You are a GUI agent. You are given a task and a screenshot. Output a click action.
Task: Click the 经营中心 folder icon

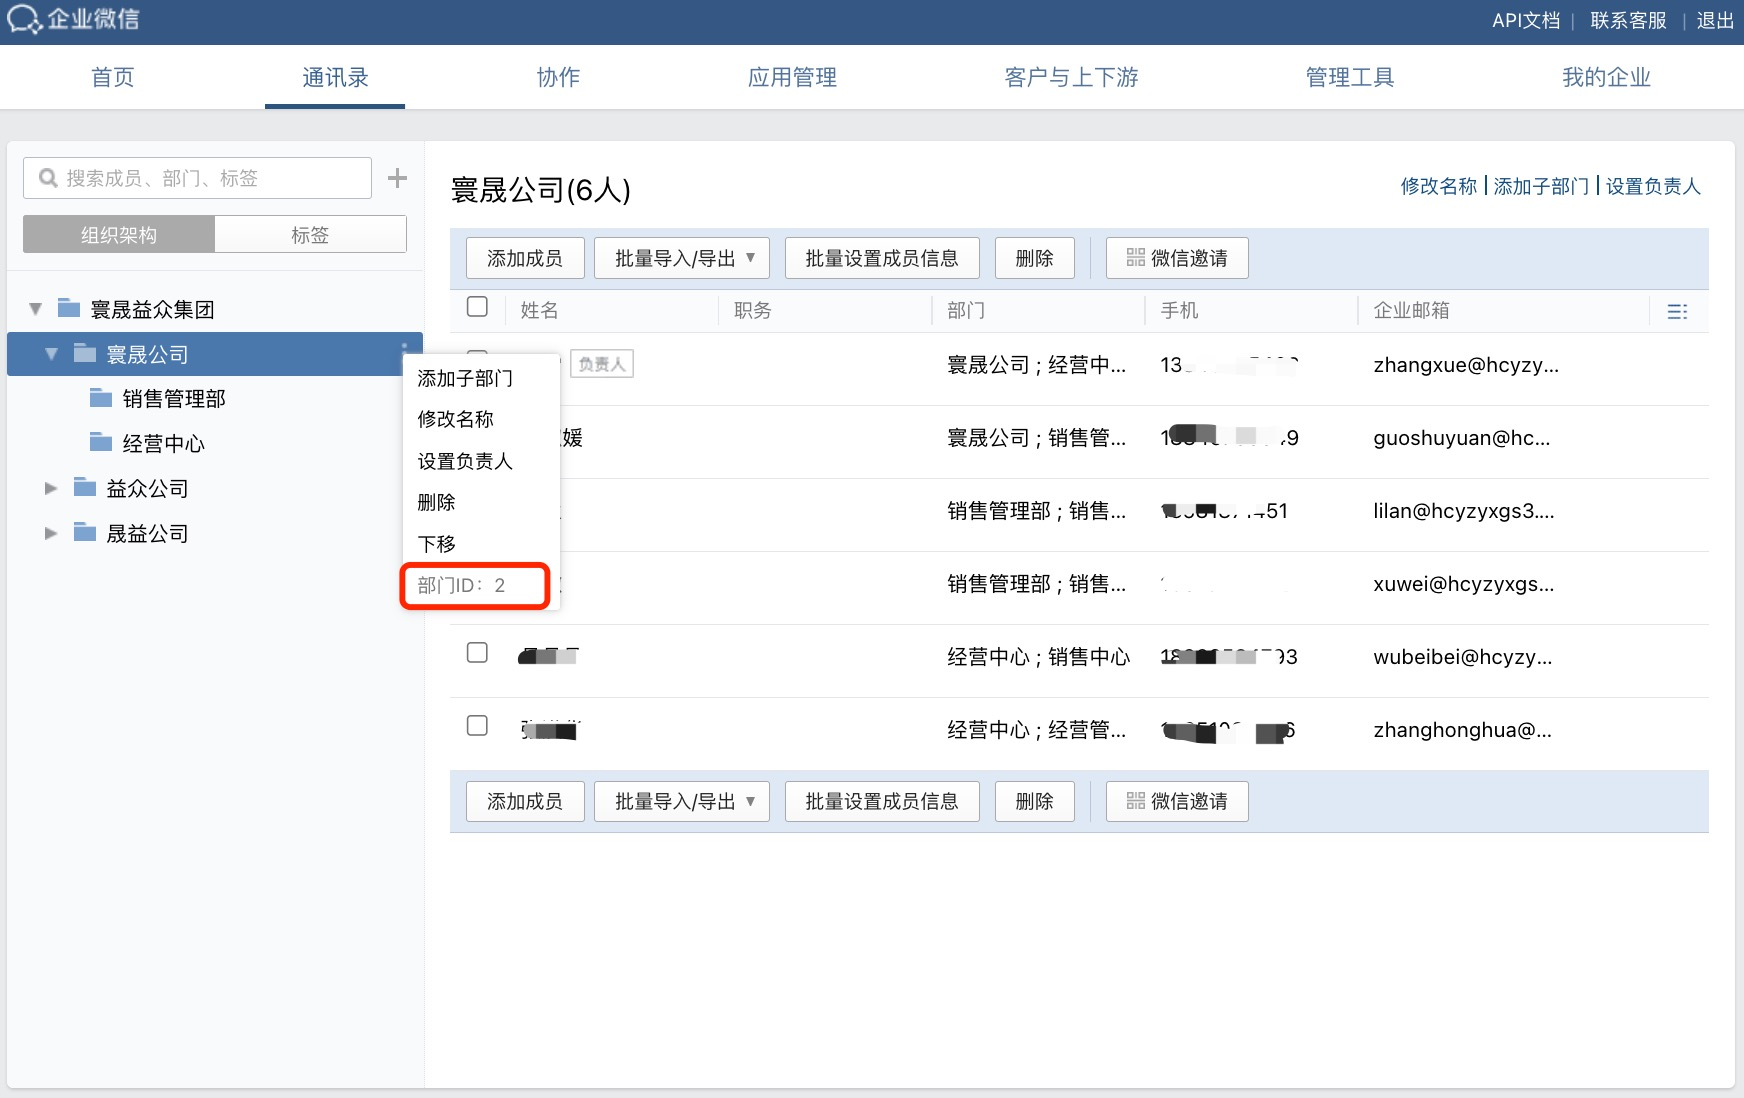click(x=101, y=442)
